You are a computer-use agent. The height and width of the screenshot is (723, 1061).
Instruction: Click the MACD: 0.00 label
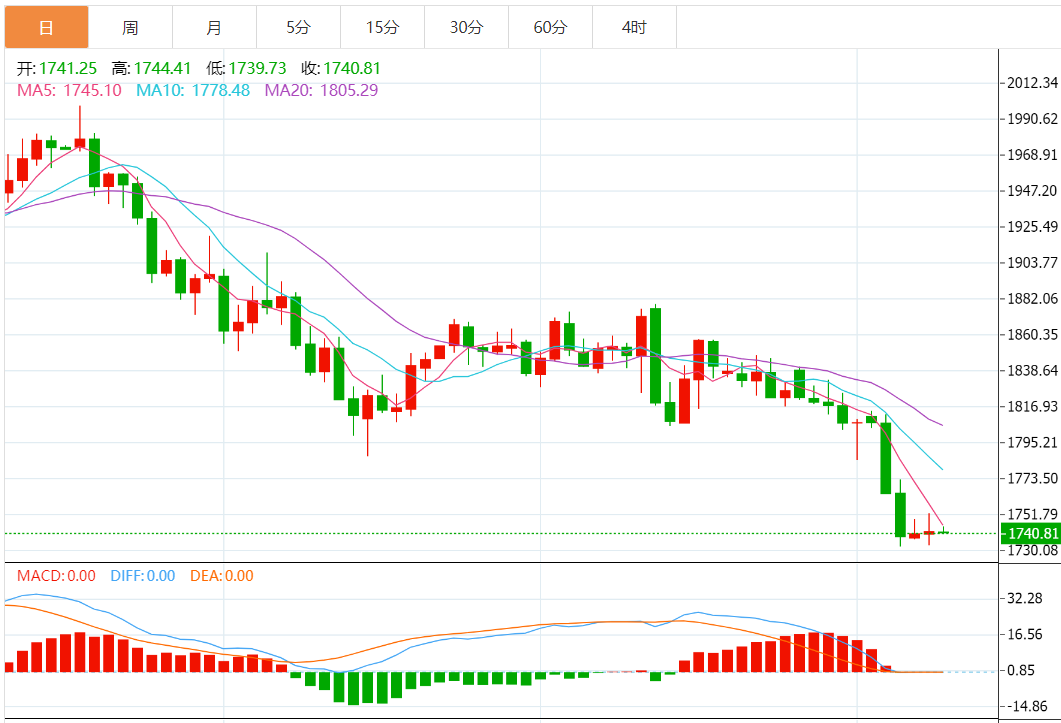point(56,576)
